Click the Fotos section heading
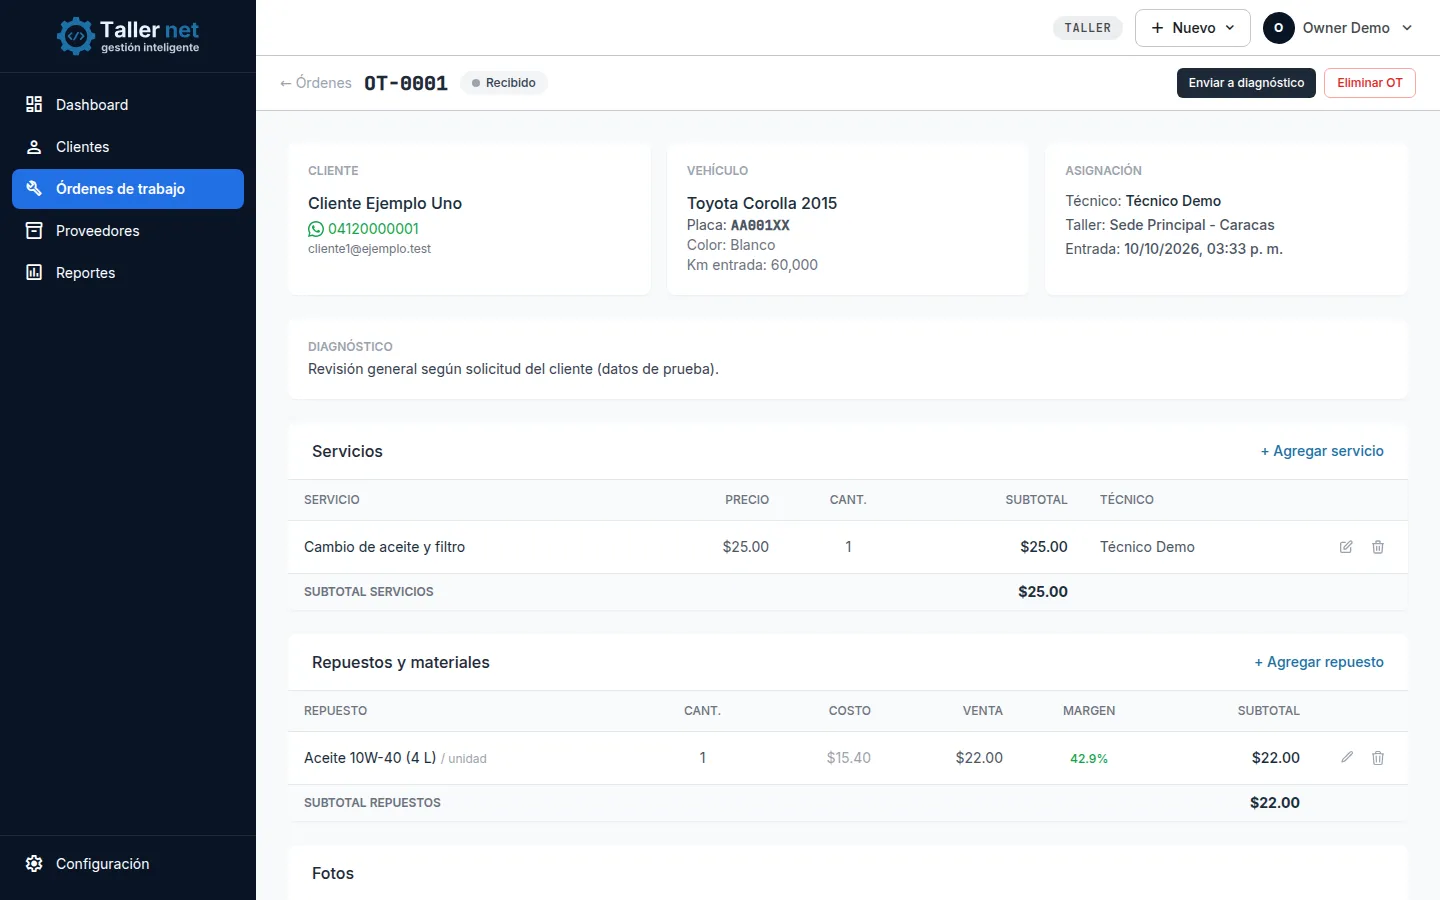Image resolution: width=1440 pixels, height=900 pixels. 333,873
